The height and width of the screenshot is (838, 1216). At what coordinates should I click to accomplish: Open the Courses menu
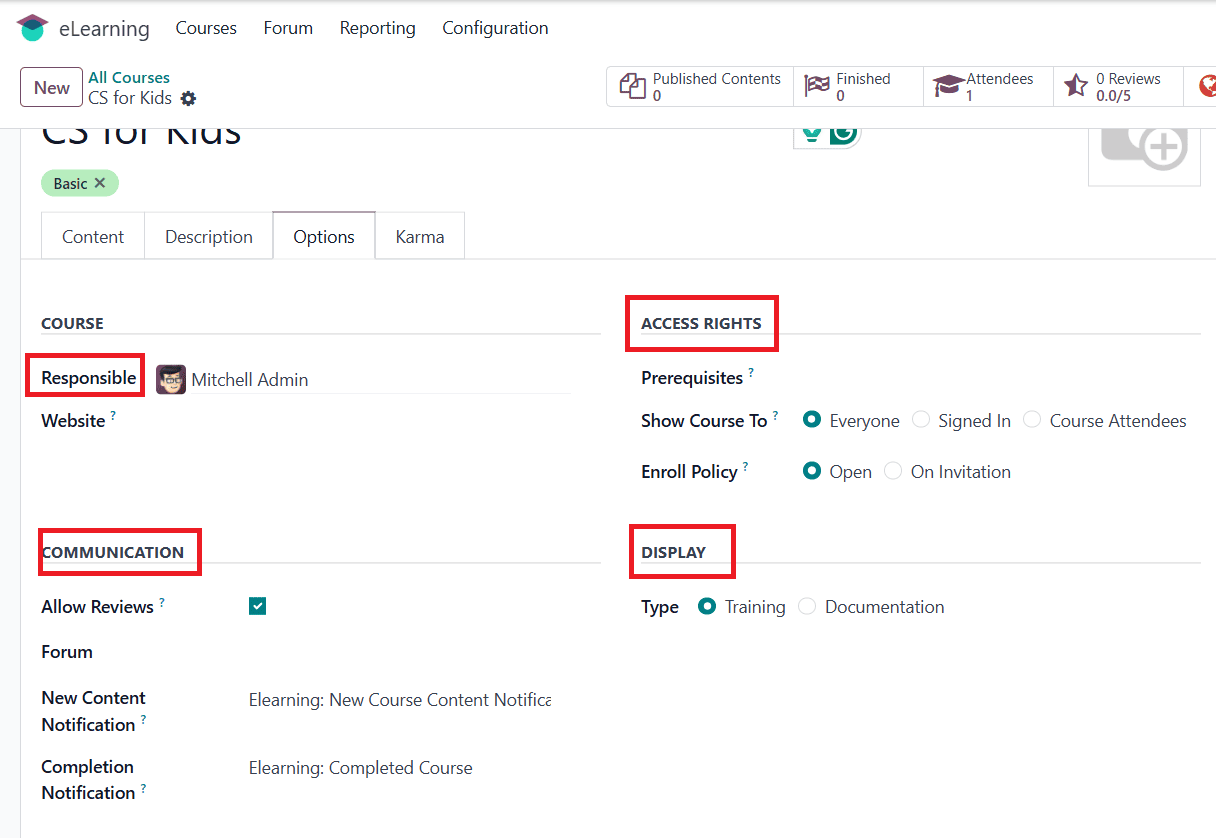pyautogui.click(x=206, y=28)
